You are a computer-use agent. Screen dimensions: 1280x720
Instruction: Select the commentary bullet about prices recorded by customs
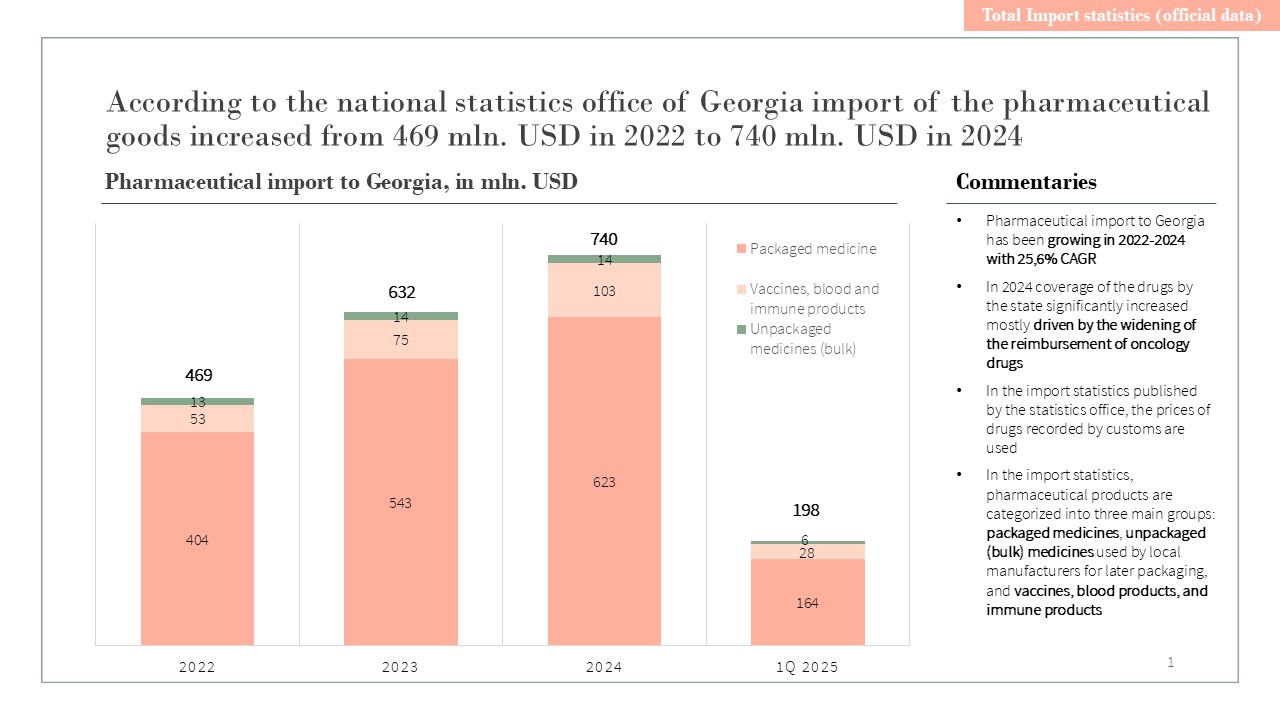click(x=1098, y=419)
